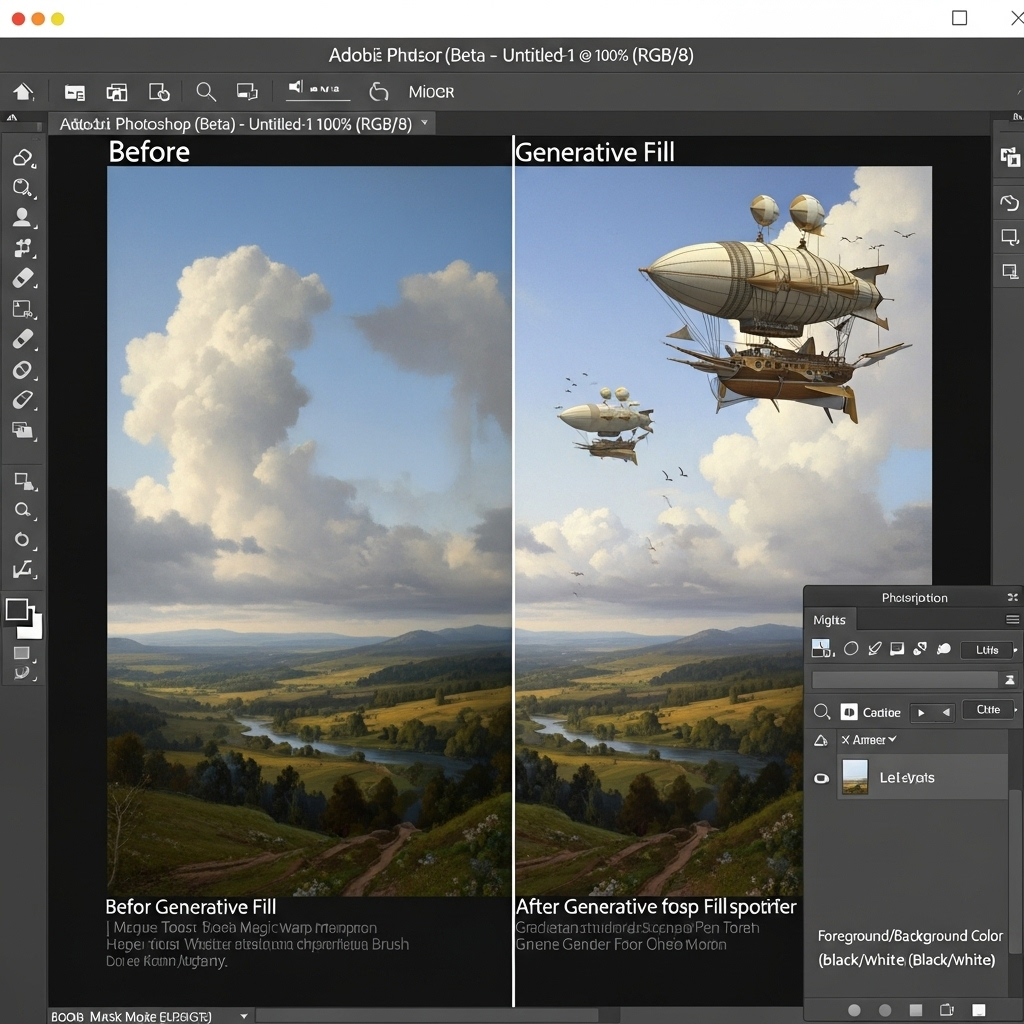Toggle the Levels layer visibility eye
The image size is (1024, 1024).
click(x=821, y=778)
